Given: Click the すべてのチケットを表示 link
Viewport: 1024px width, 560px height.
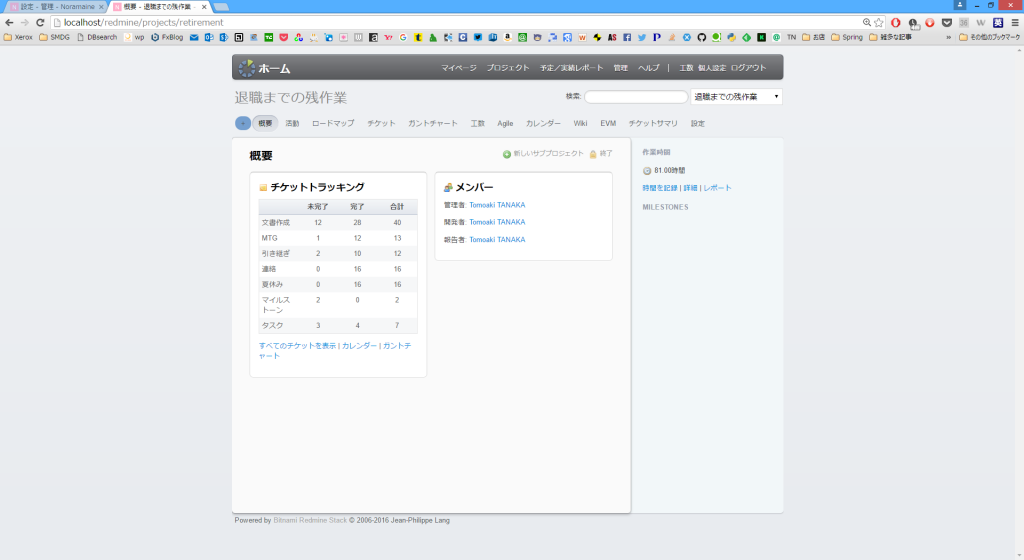Looking at the screenshot, I should pyautogui.click(x=297, y=345).
